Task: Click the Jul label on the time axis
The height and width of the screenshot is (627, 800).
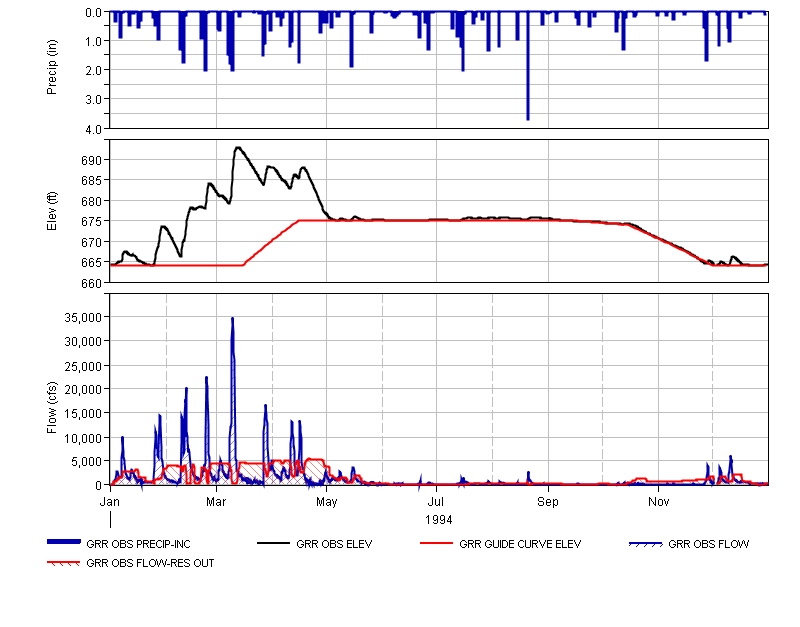Action: pos(436,499)
